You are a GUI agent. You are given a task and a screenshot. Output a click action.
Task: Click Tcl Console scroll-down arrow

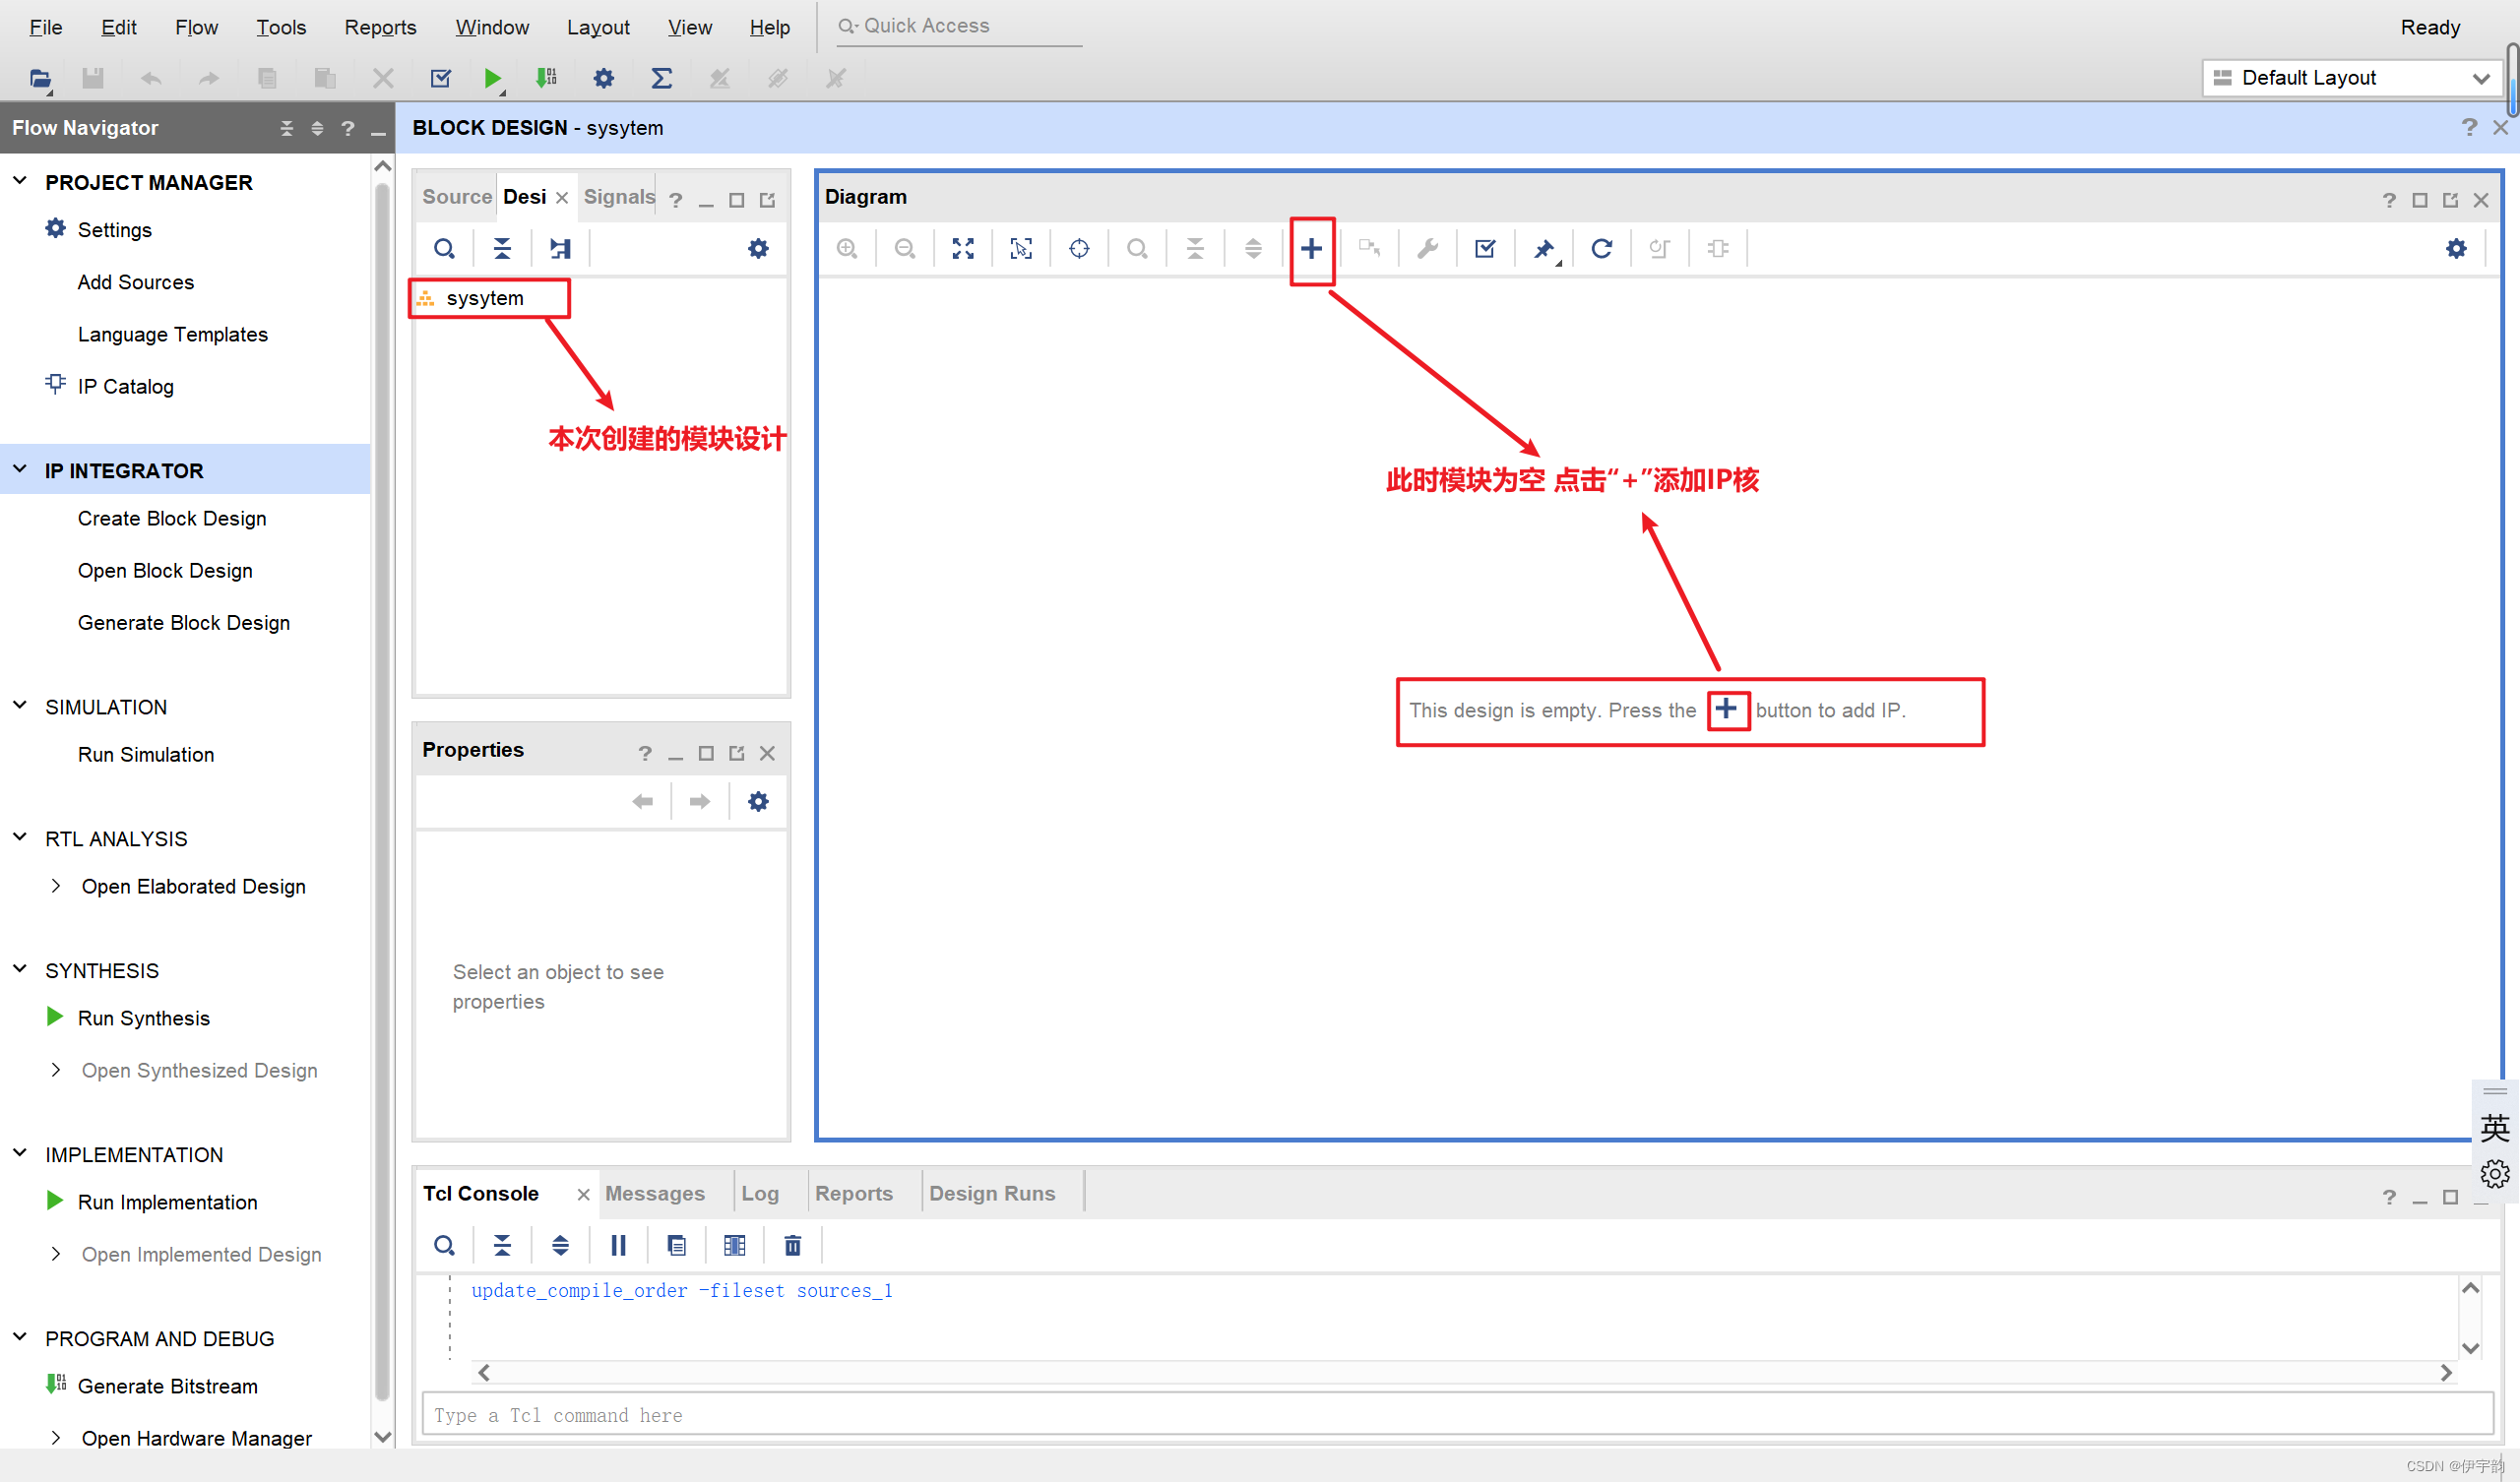[x=2470, y=1348]
